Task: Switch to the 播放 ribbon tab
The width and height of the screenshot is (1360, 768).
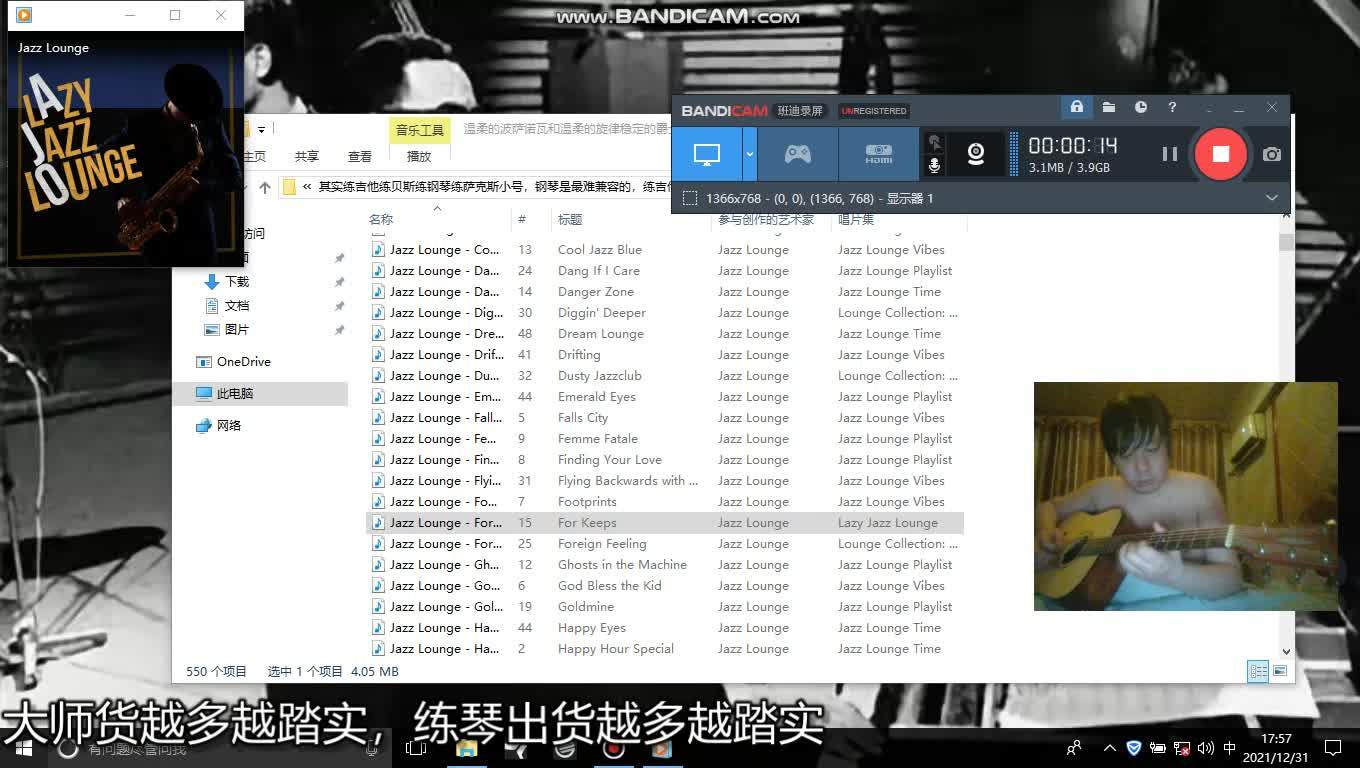Action: [x=419, y=157]
